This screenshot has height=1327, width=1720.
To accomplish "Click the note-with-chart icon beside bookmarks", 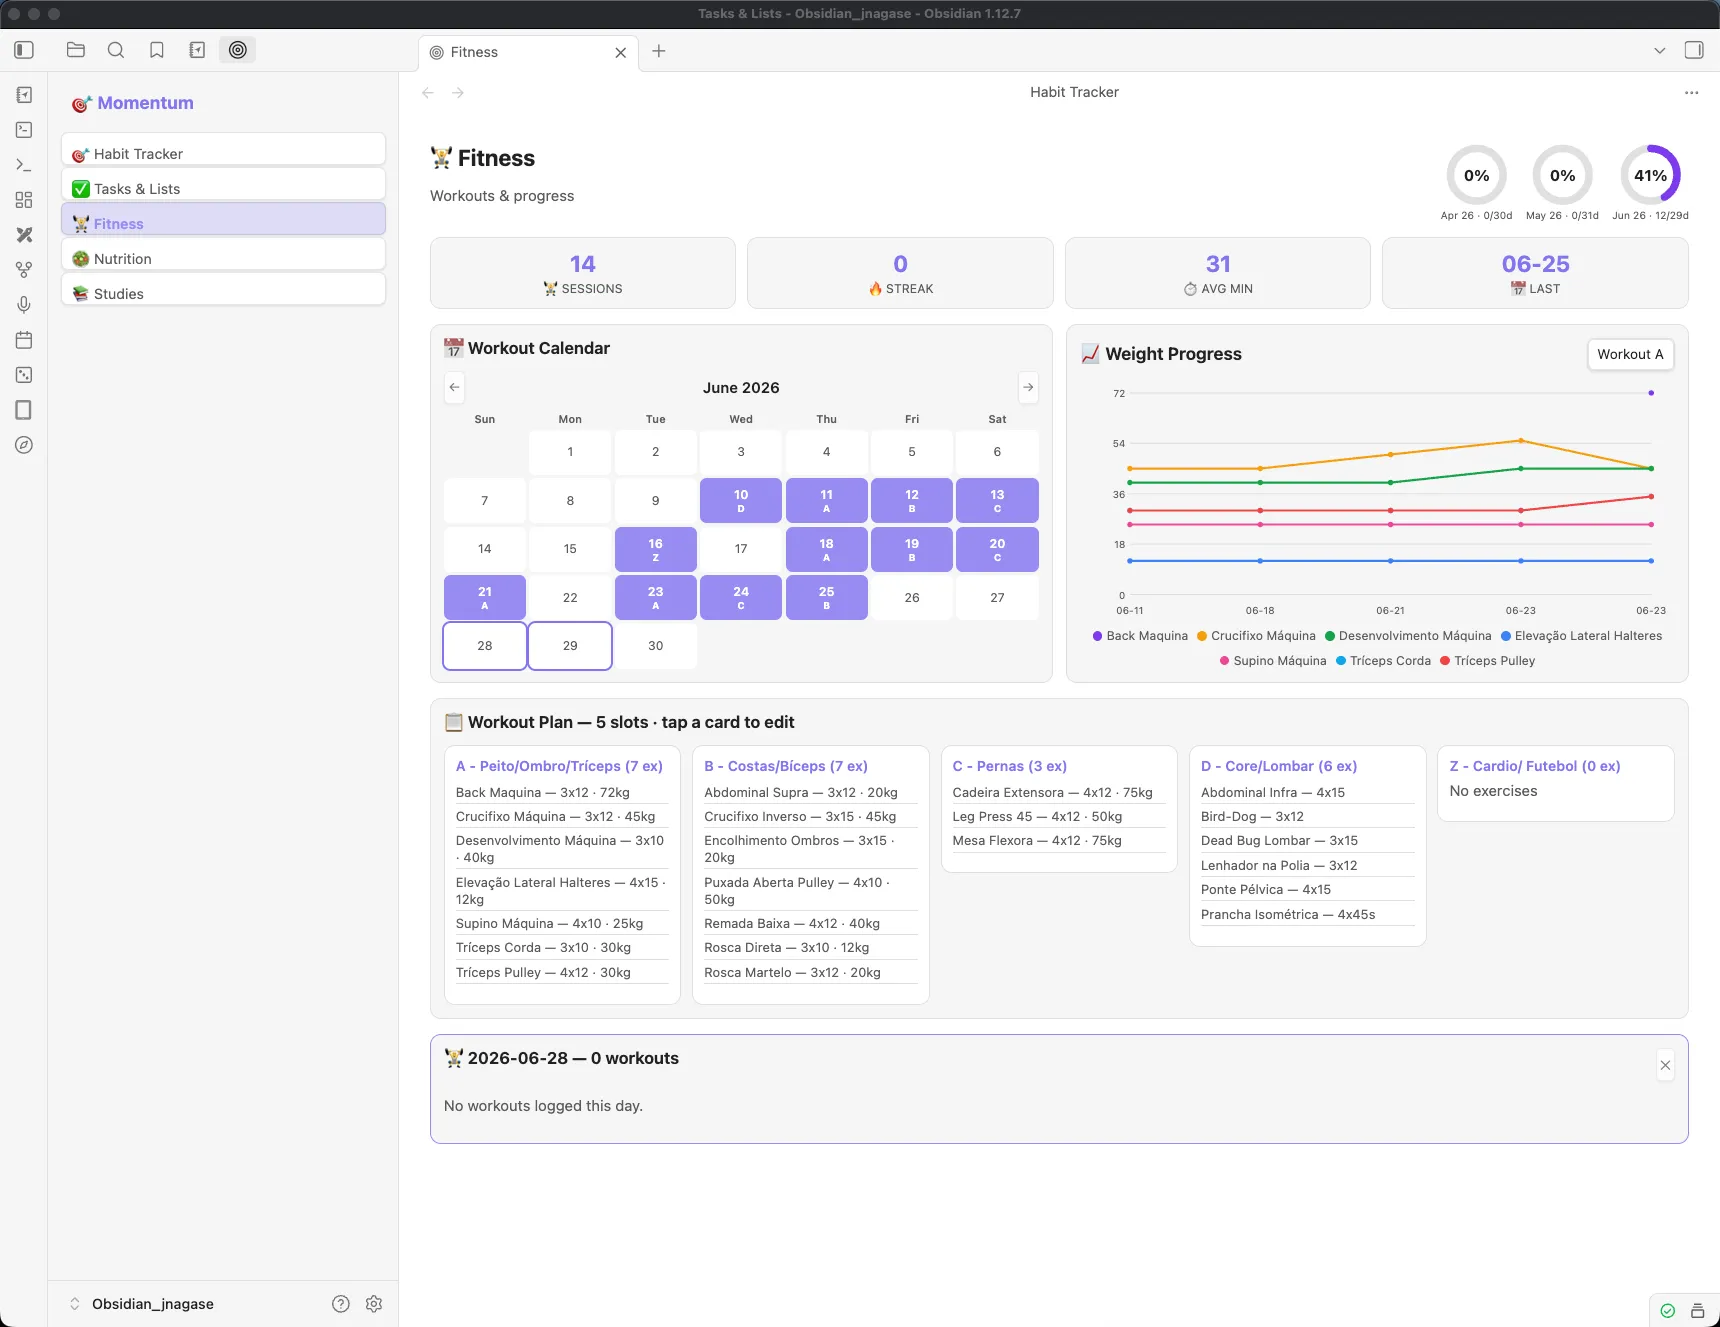I will pyautogui.click(x=197, y=50).
